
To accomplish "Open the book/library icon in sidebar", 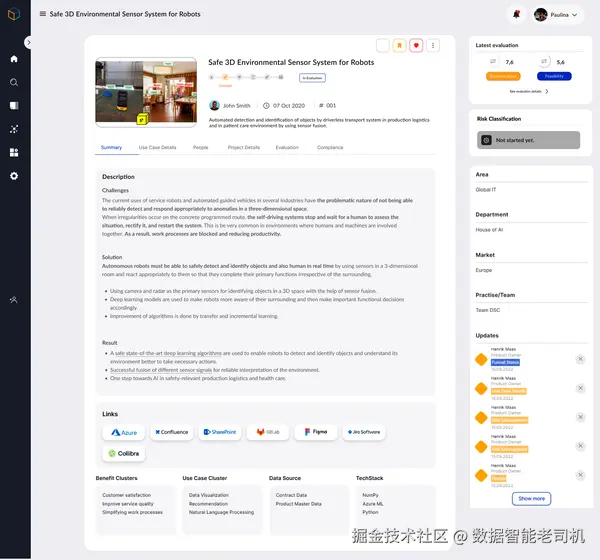I will 14,106.
